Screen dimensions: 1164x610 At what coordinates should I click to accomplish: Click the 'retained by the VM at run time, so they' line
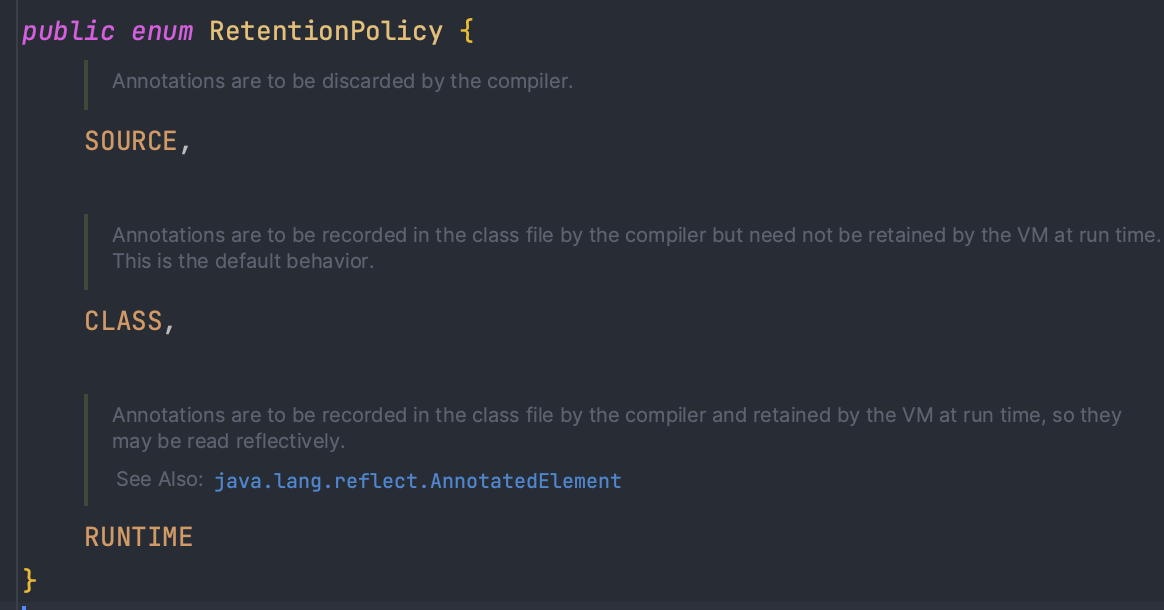pos(617,415)
